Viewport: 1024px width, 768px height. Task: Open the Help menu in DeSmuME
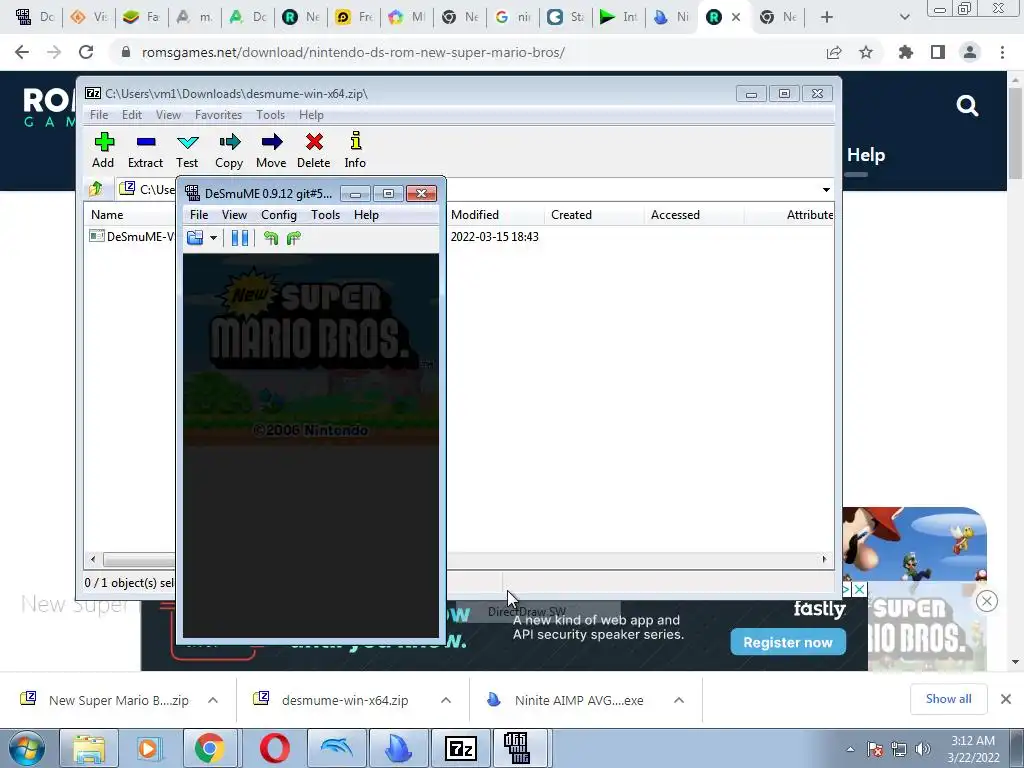point(366,215)
